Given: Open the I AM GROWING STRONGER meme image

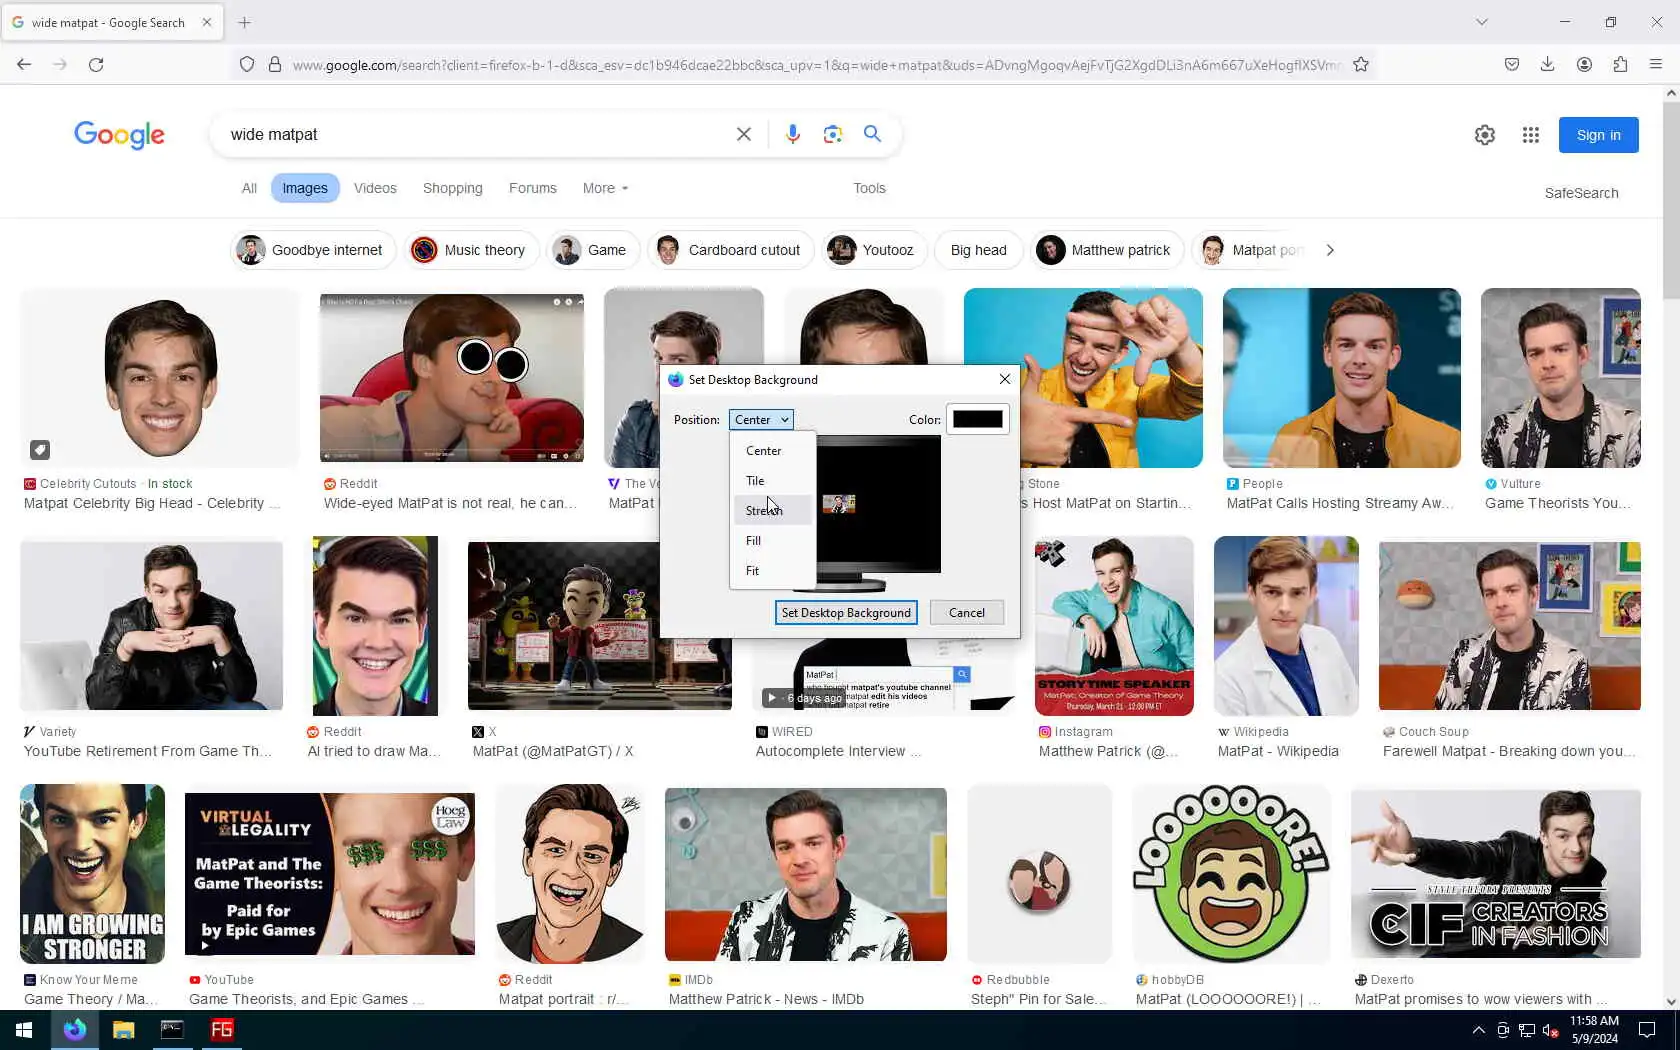Looking at the screenshot, I should 92,874.
